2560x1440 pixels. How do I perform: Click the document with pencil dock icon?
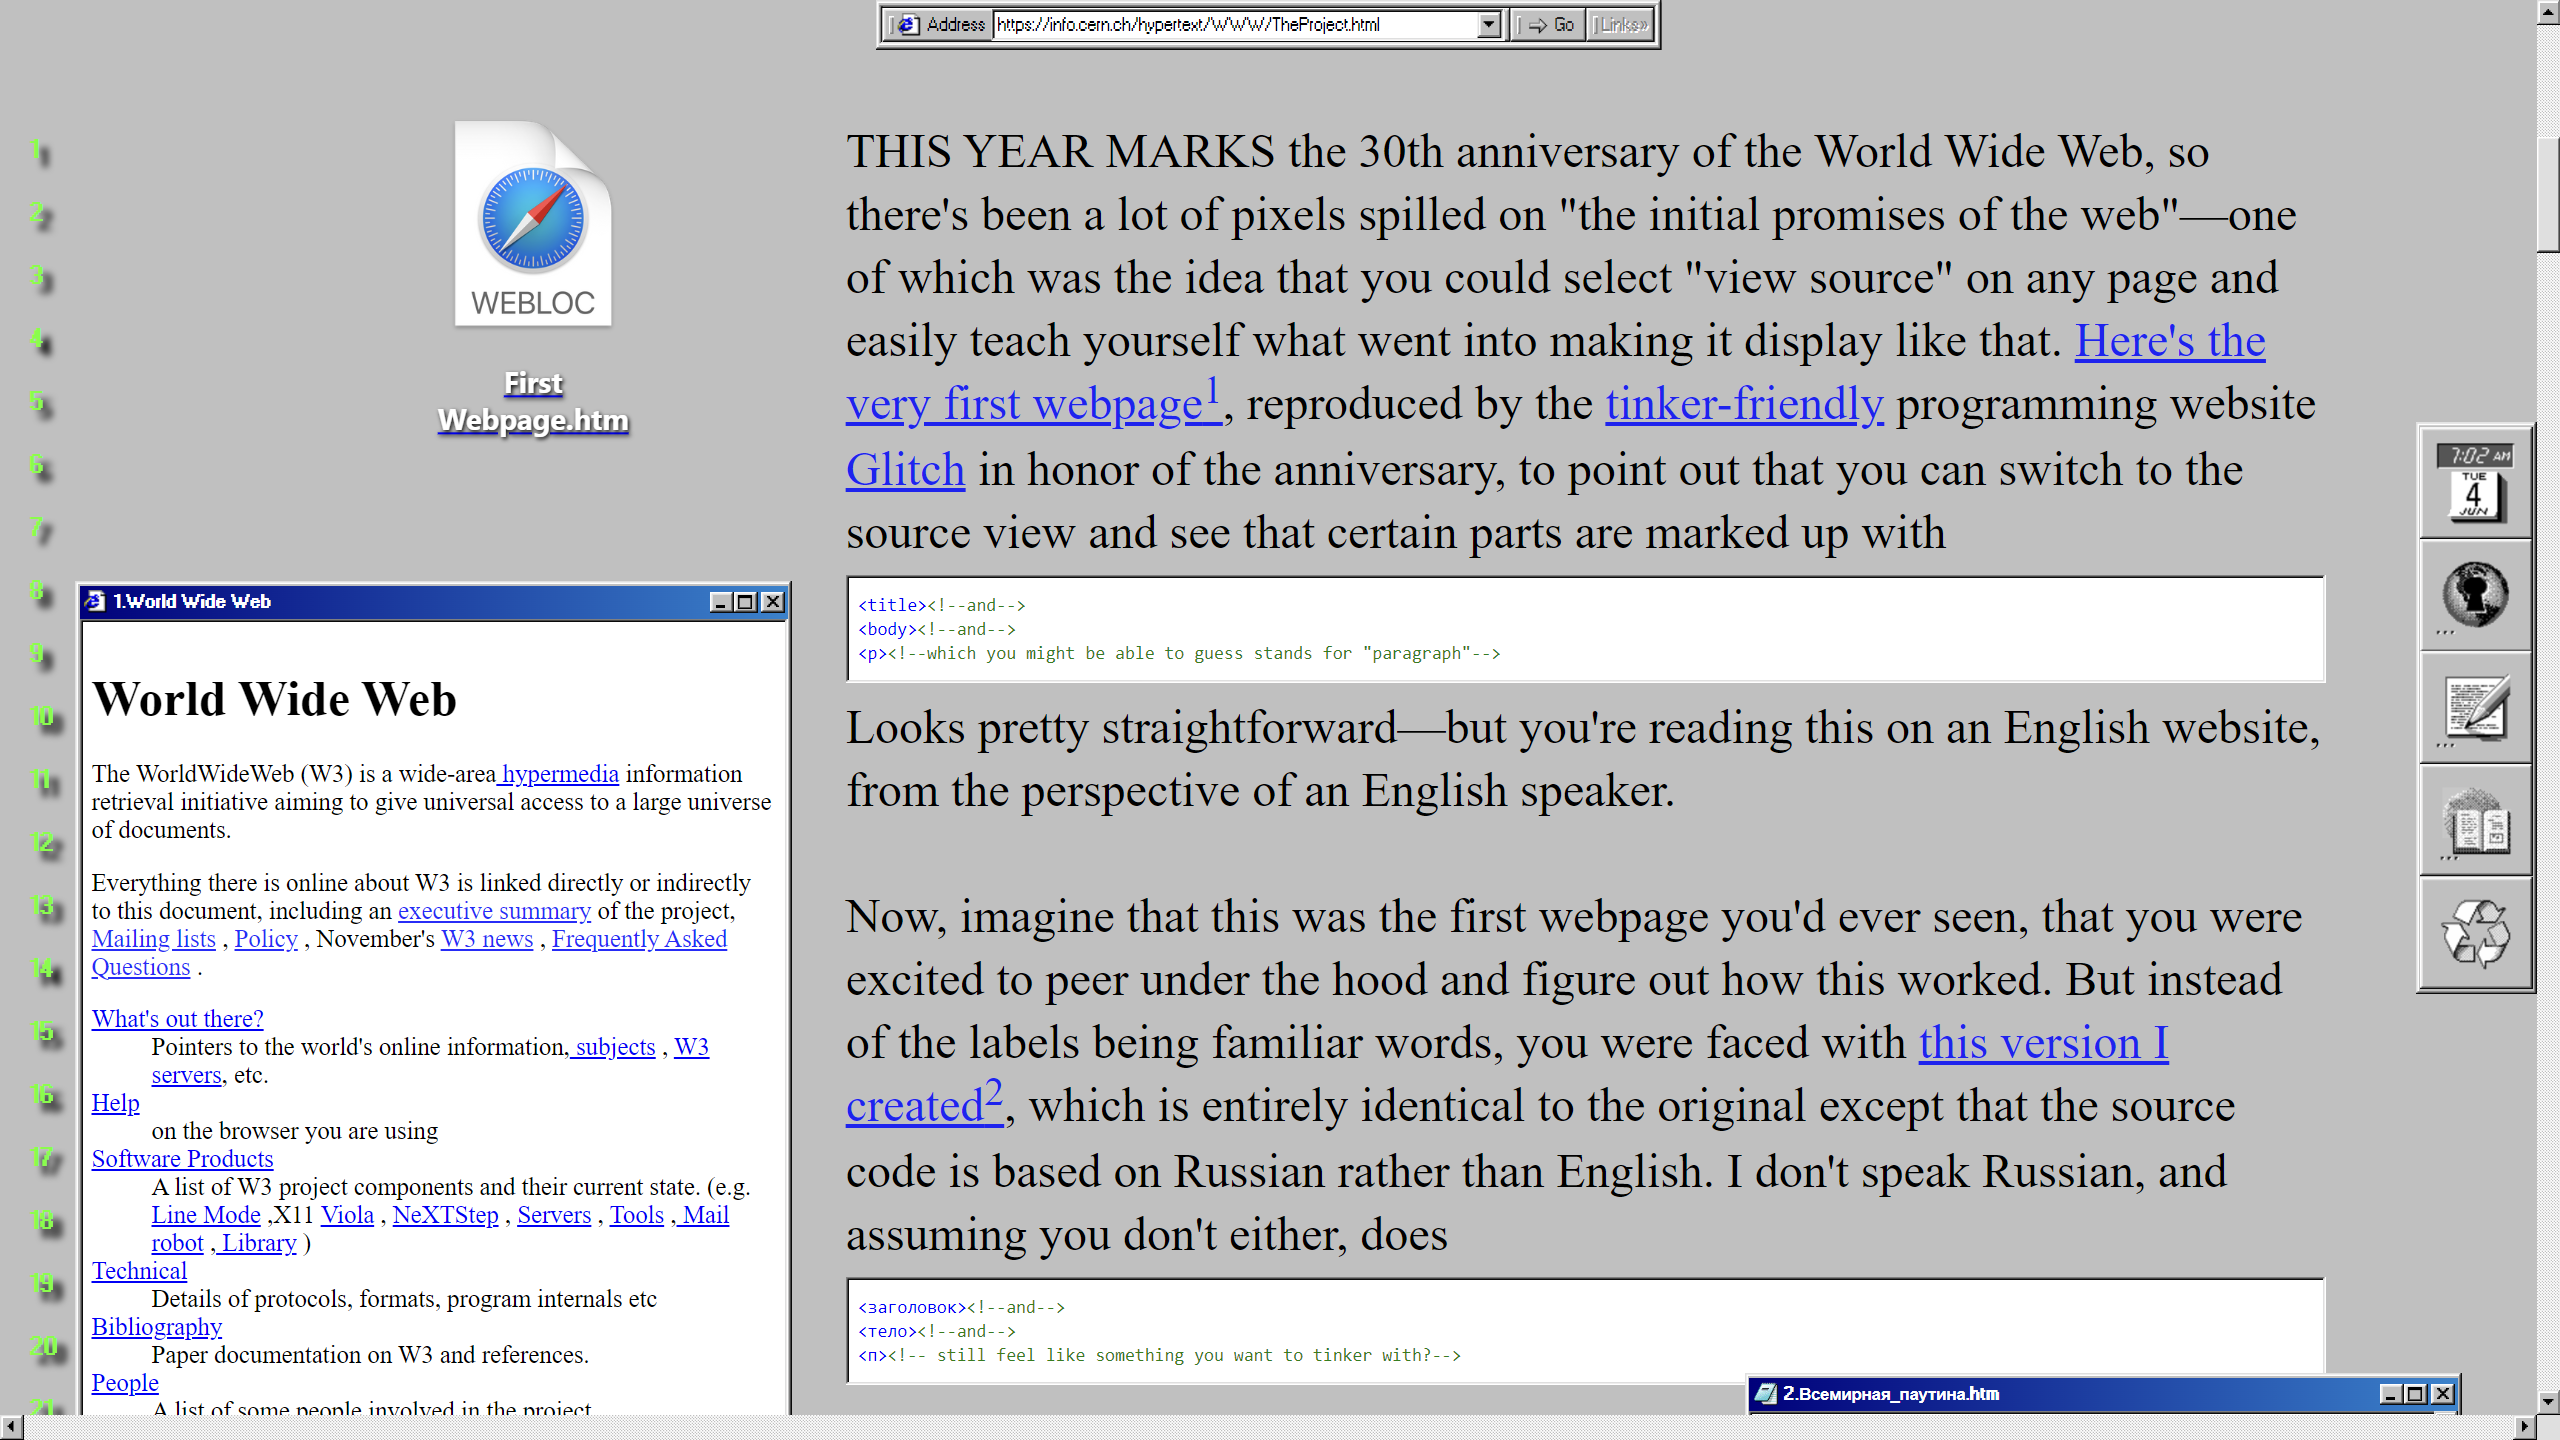click(x=2475, y=708)
